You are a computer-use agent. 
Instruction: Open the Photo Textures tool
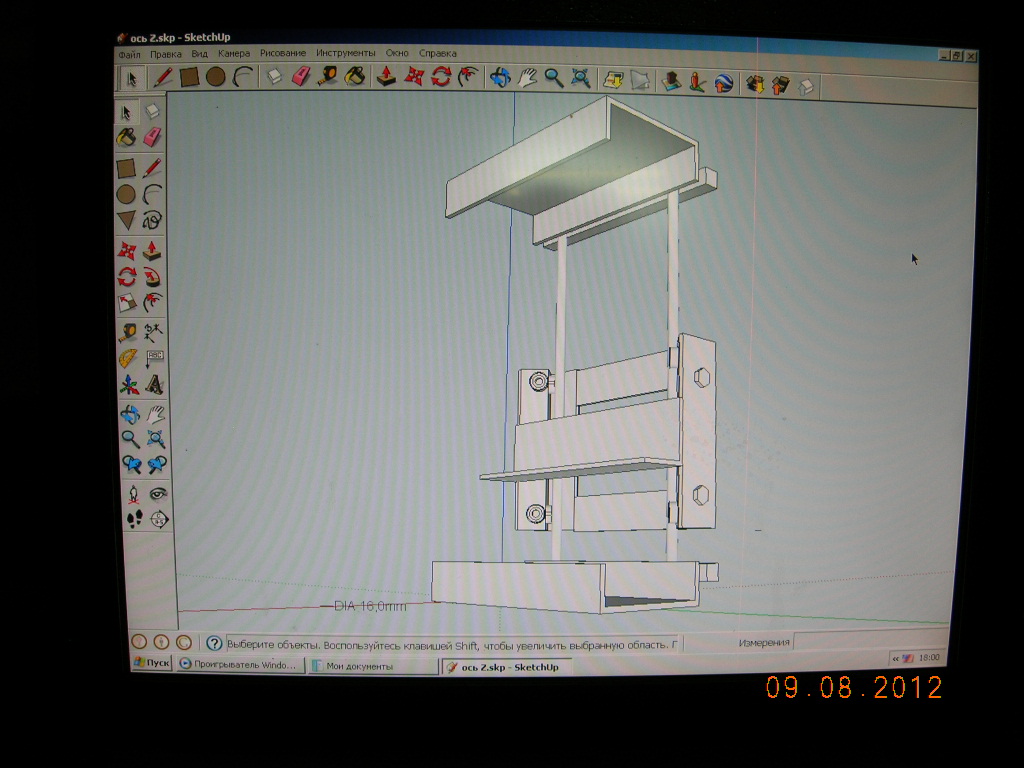[x=697, y=82]
